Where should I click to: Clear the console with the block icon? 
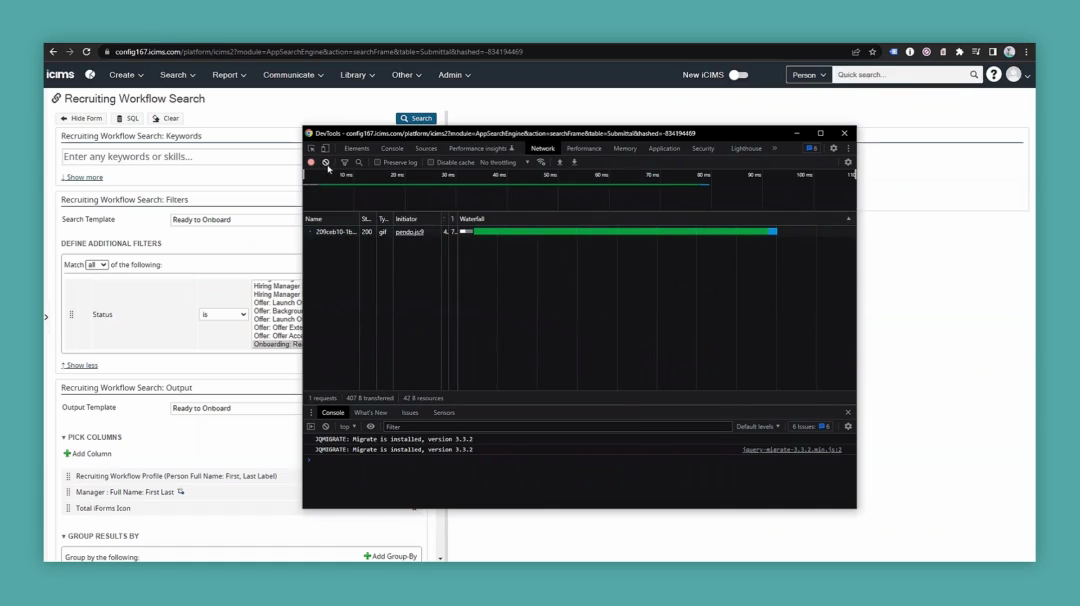326,426
